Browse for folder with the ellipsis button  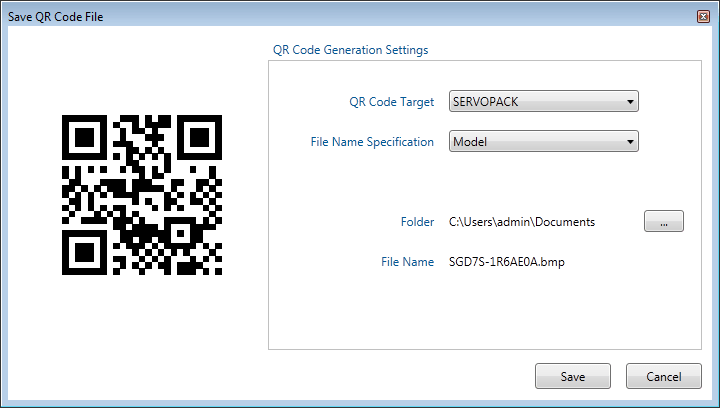coord(664,222)
